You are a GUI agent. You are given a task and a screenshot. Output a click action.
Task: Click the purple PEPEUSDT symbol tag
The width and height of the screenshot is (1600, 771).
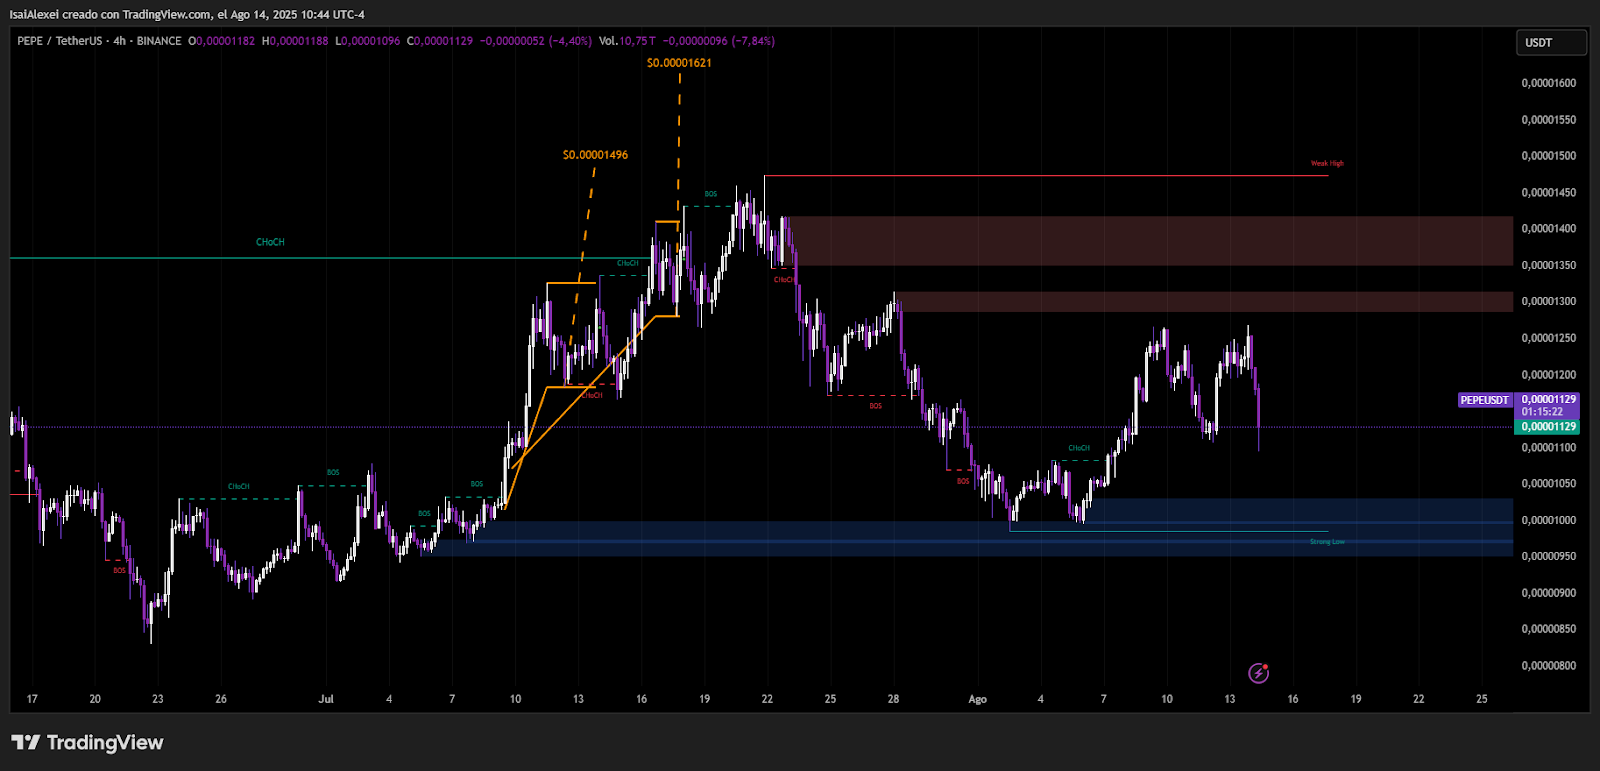tap(1484, 400)
